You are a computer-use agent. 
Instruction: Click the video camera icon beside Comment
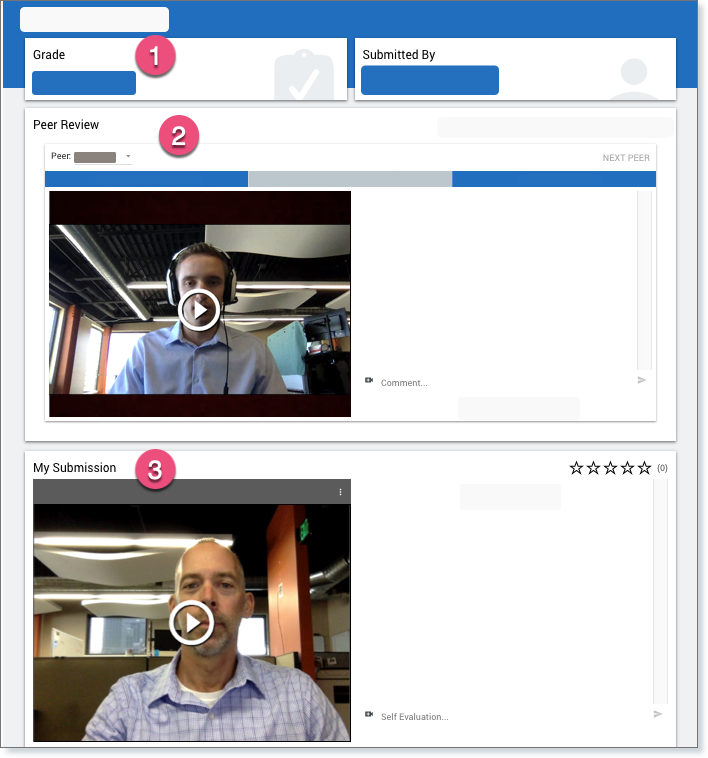click(x=369, y=381)
